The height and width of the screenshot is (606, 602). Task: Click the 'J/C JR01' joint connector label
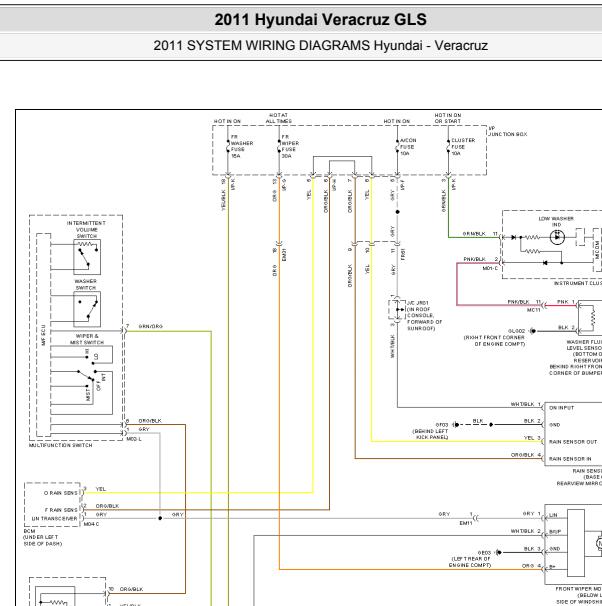[x=418, y=303]
